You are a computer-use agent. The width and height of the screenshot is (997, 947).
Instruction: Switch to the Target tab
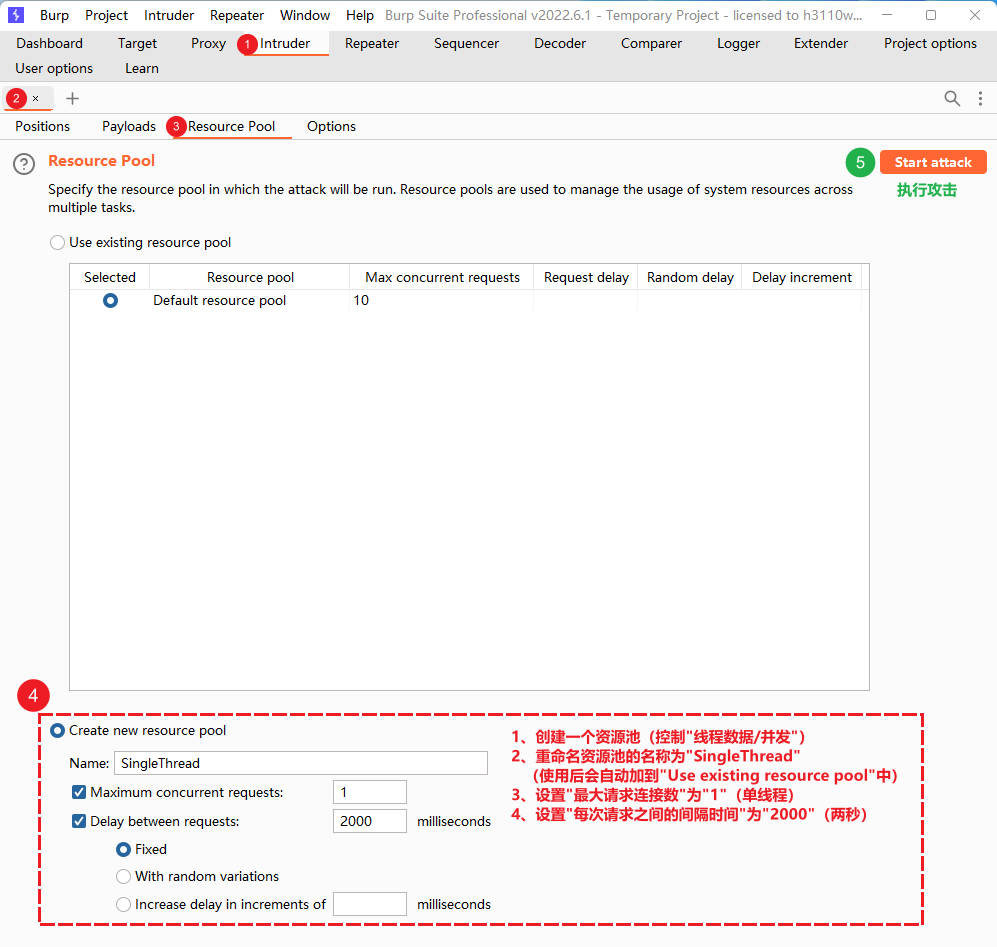pyautogui.click(x=137, y=43)
